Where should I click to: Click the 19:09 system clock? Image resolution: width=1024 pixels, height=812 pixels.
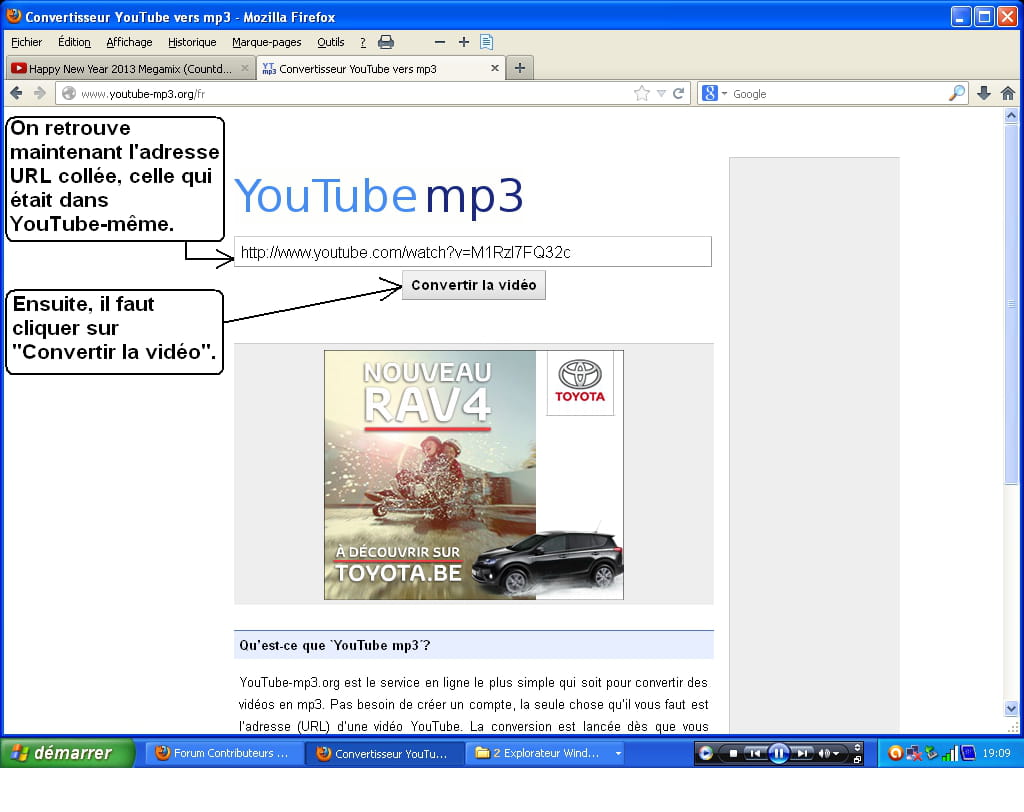pos(996,753)
